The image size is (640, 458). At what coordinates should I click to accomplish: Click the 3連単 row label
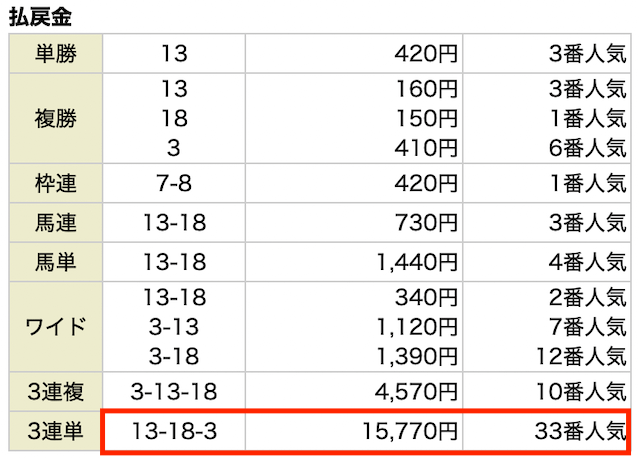tap(56, 431)
